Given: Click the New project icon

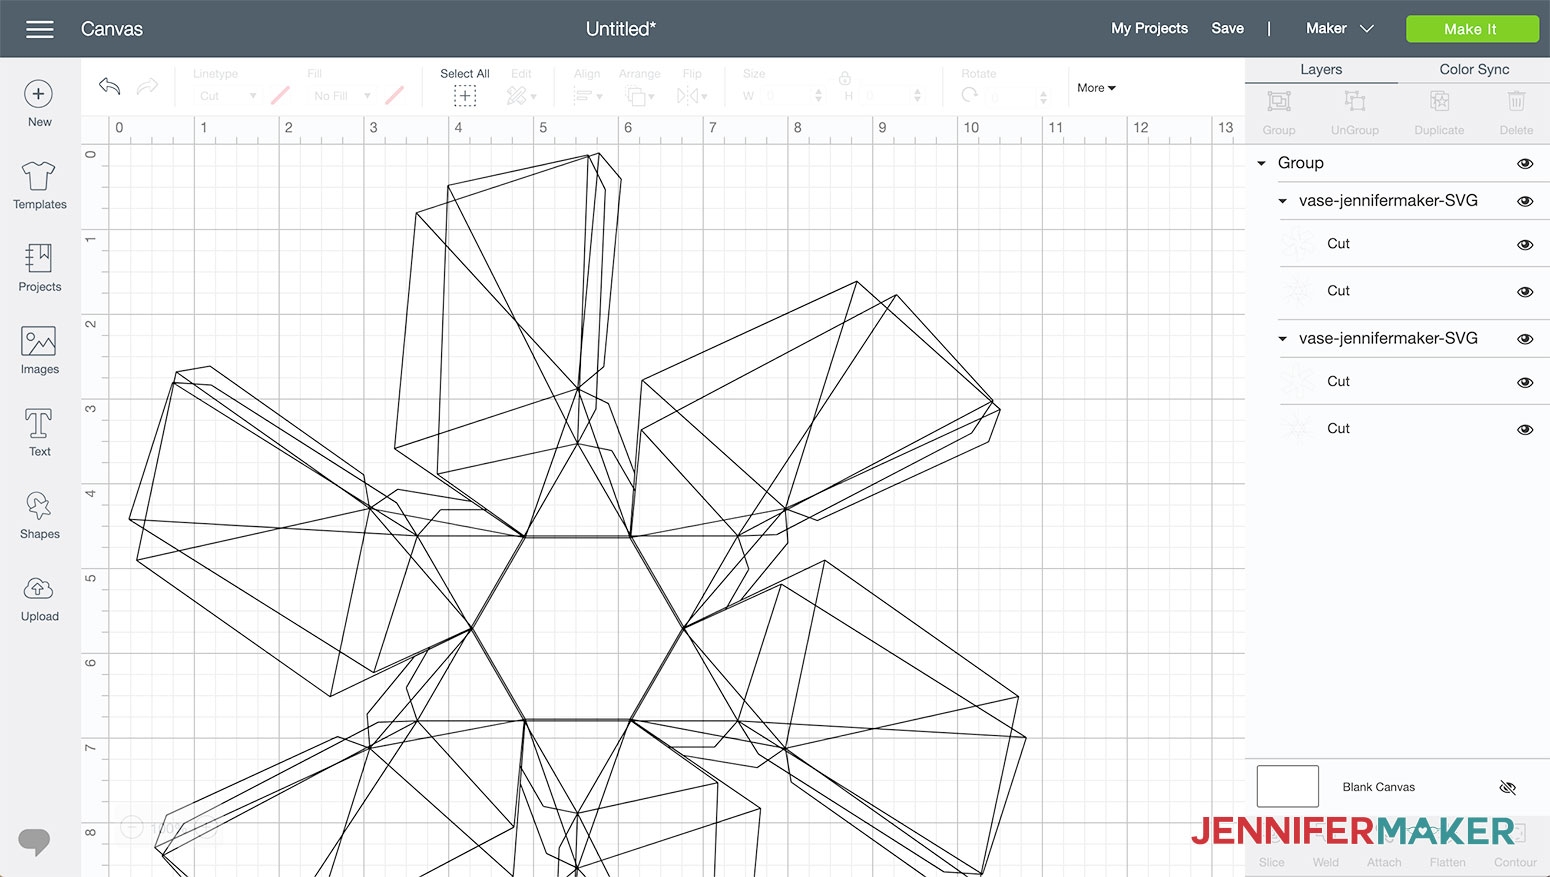Looking at the screenshot, I should [39, 95].
